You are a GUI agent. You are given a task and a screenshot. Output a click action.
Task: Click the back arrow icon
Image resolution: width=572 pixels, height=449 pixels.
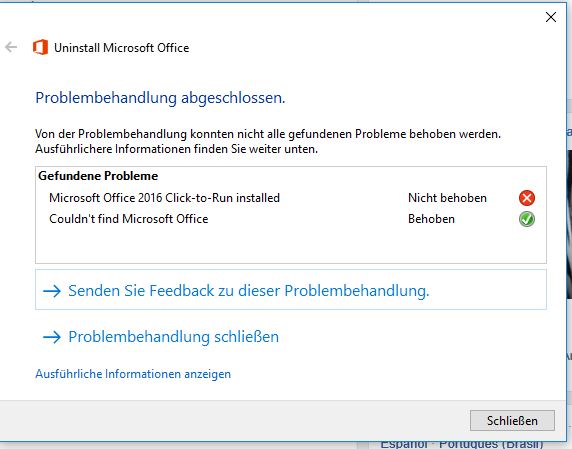click(11, 47)
